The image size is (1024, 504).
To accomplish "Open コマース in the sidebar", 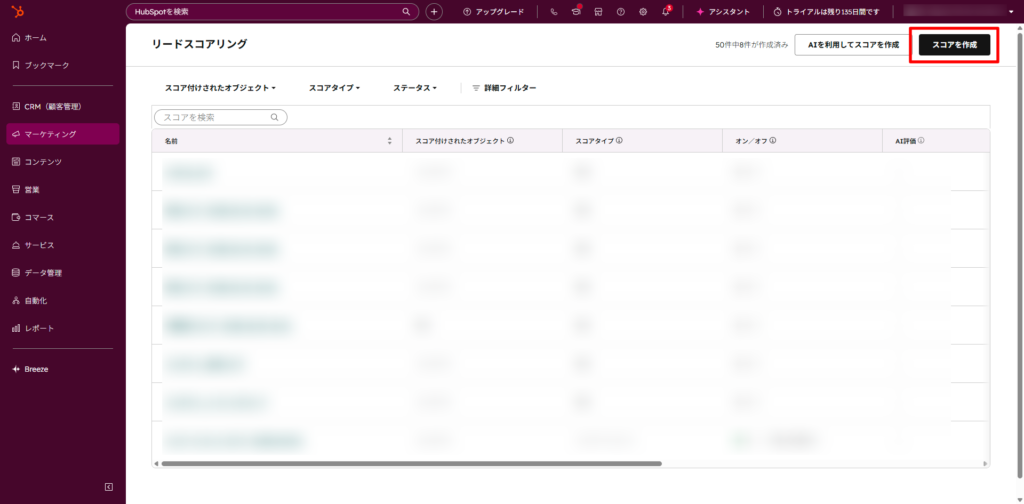I will [33, 217].
